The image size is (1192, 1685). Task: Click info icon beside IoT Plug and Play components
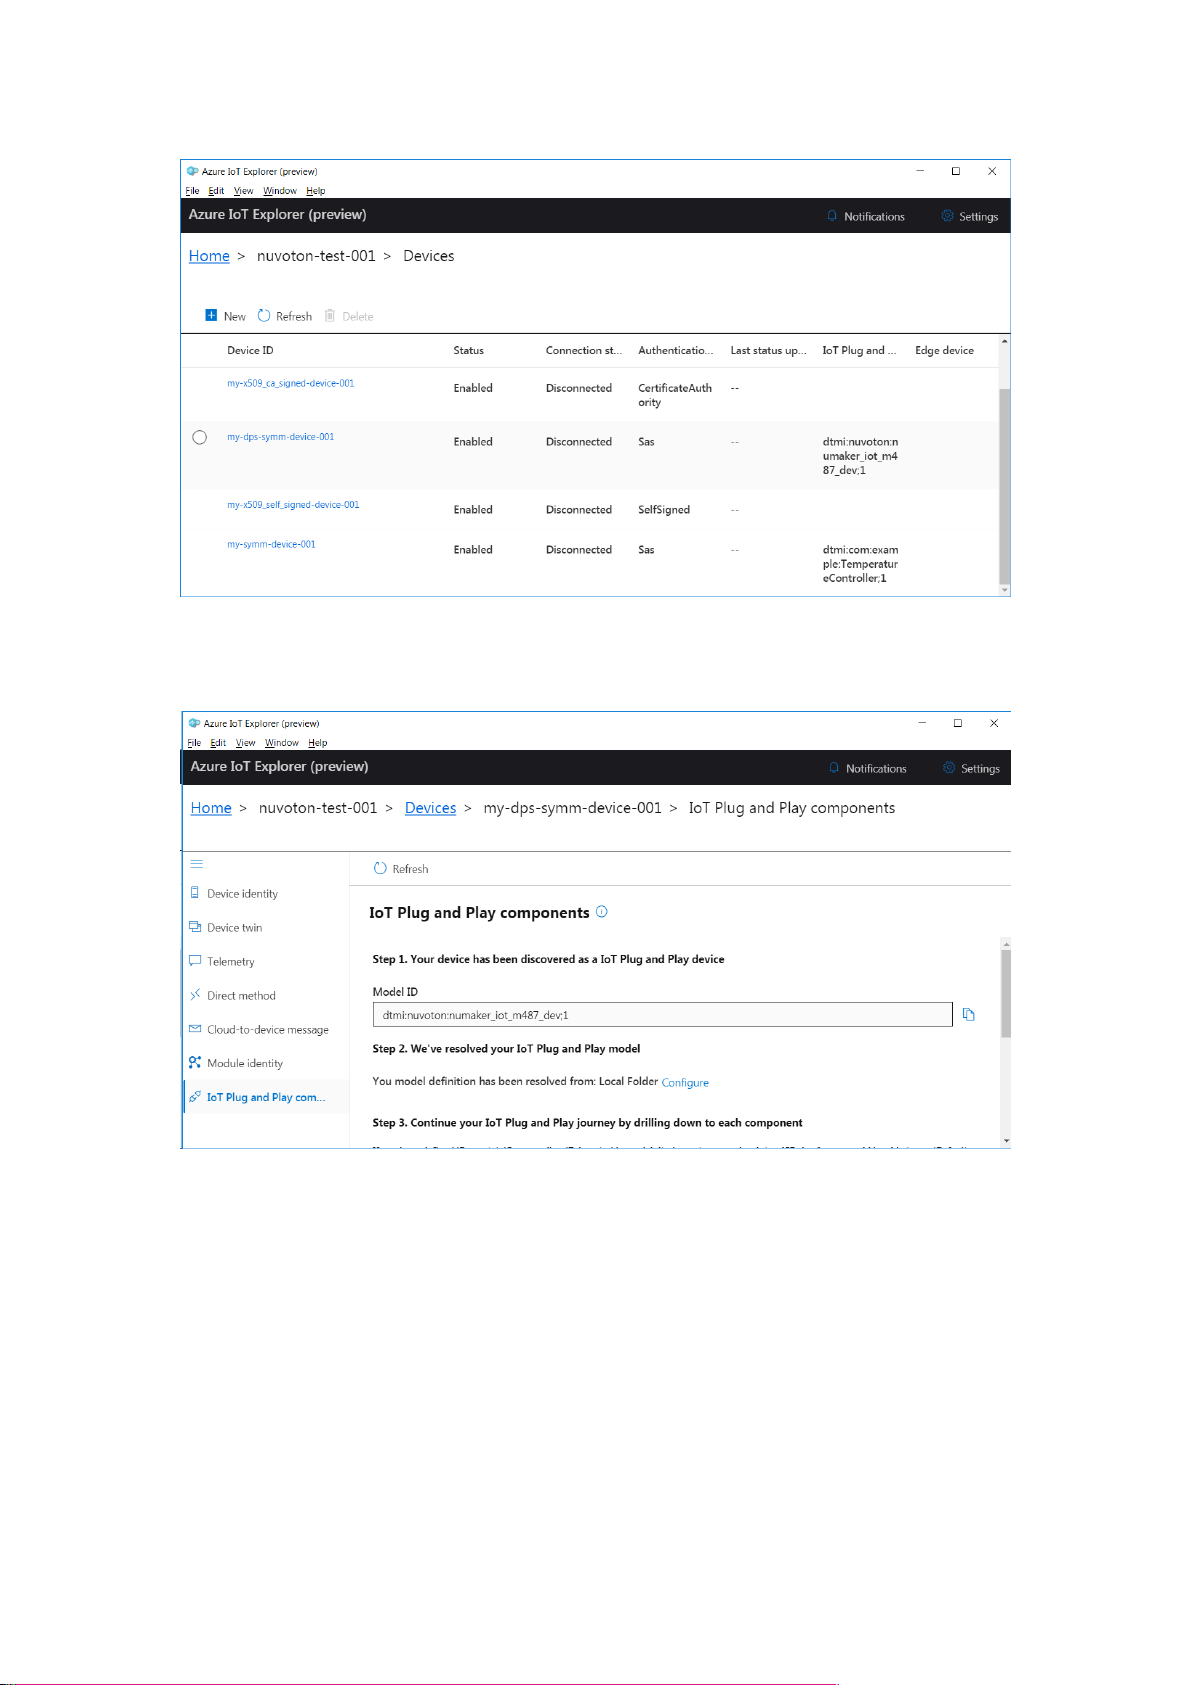pos(602,911)
